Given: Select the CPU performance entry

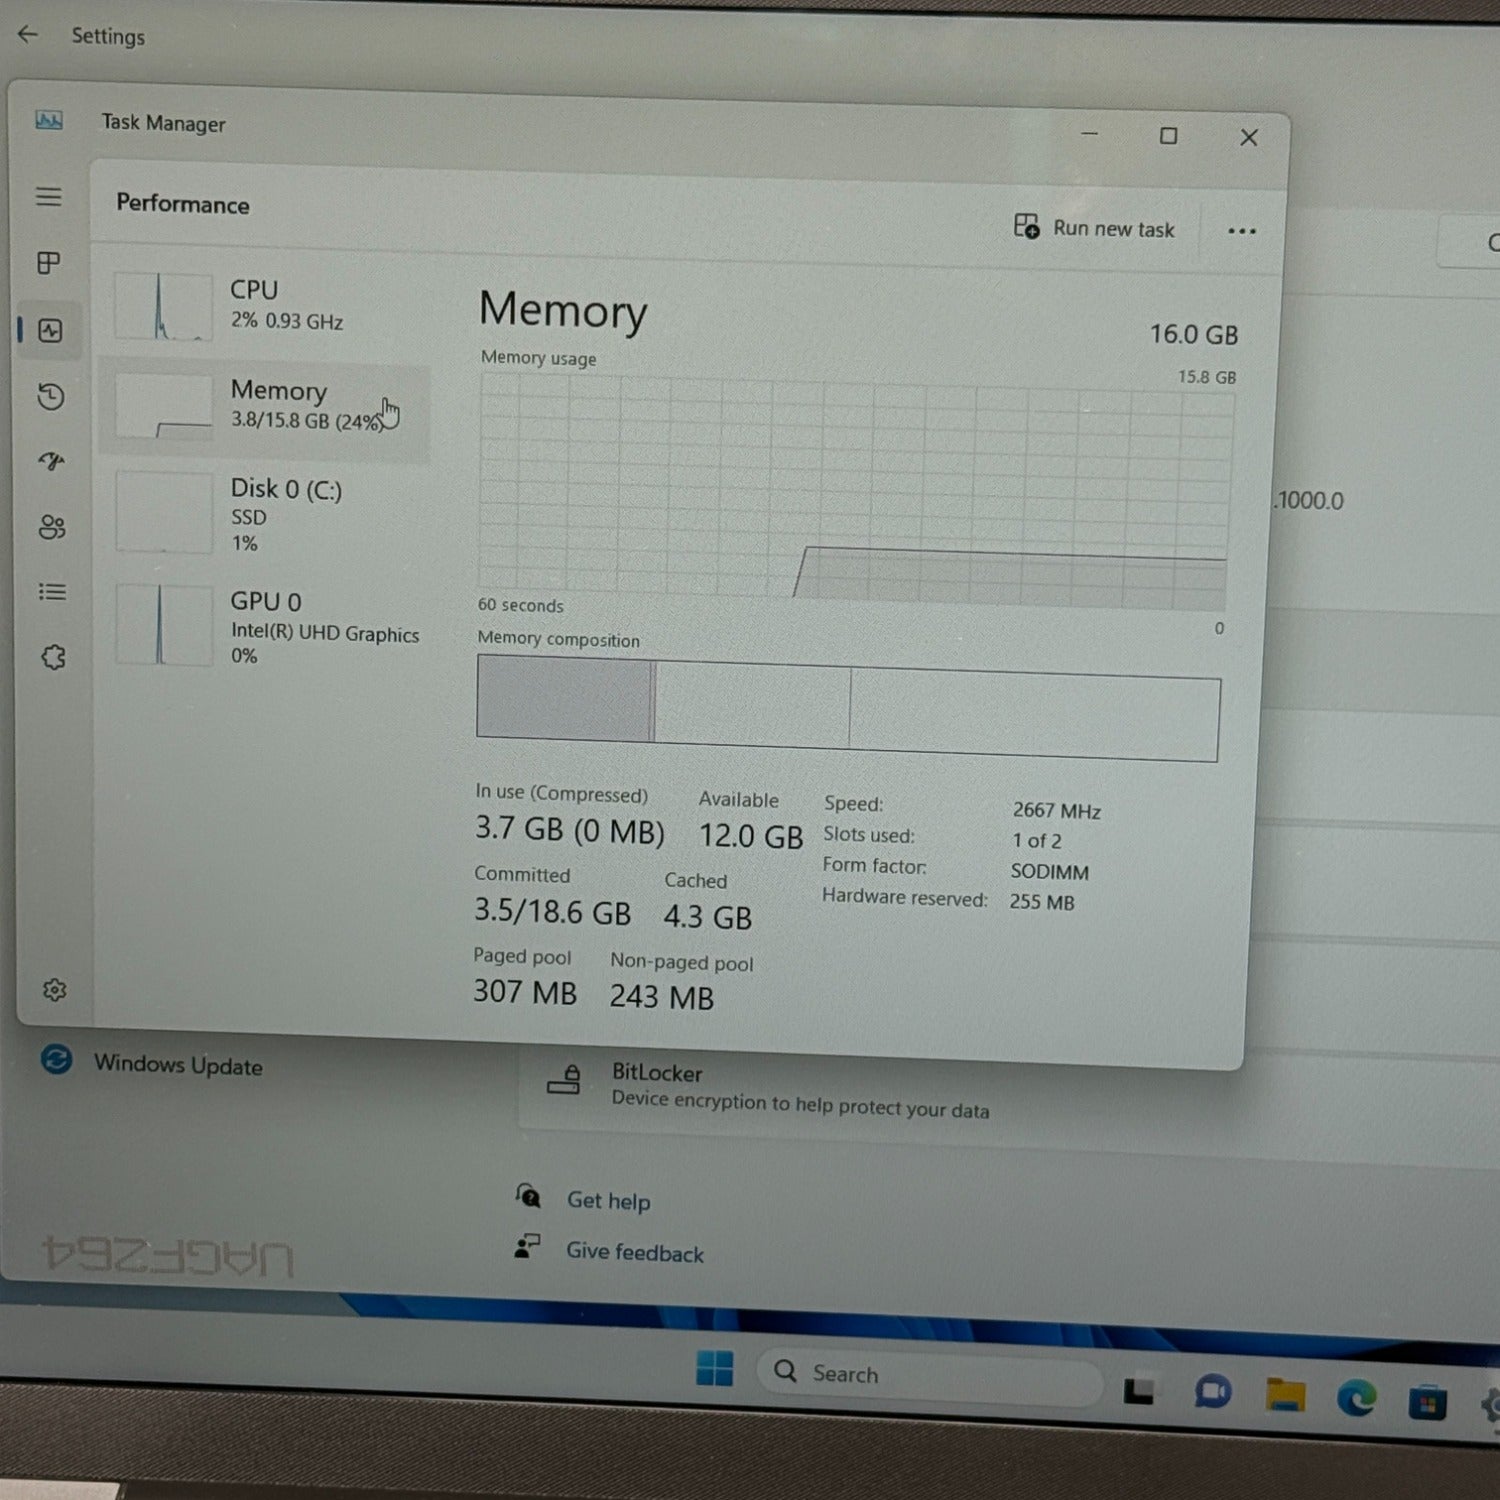Looking at the screenshot, I should (265, 306).
